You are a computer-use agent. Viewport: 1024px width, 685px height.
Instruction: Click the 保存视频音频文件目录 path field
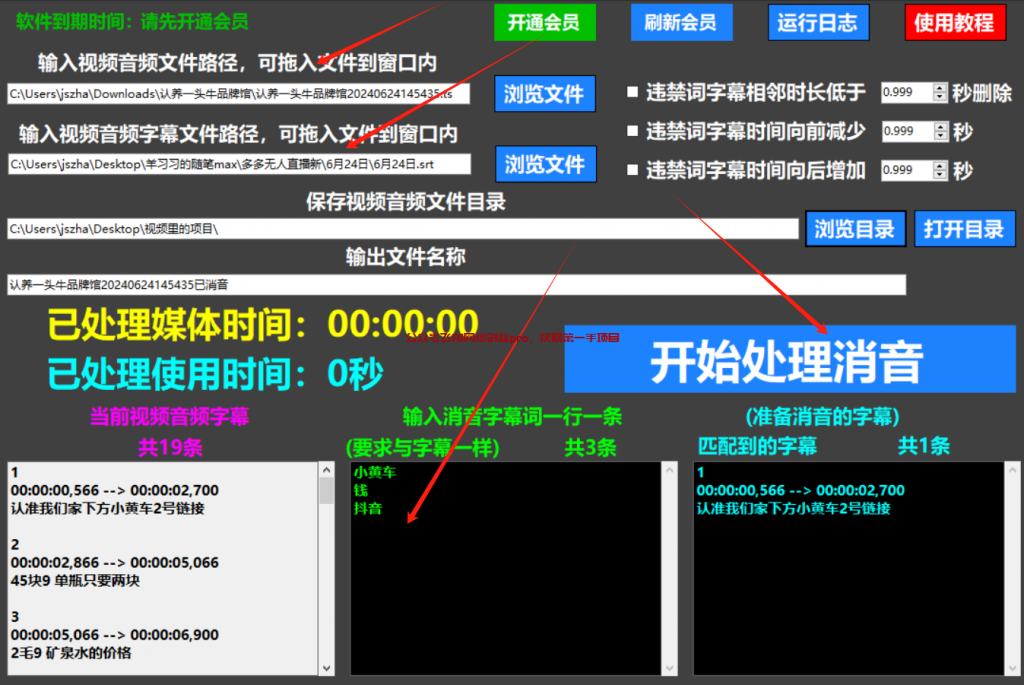click(400, 229)
